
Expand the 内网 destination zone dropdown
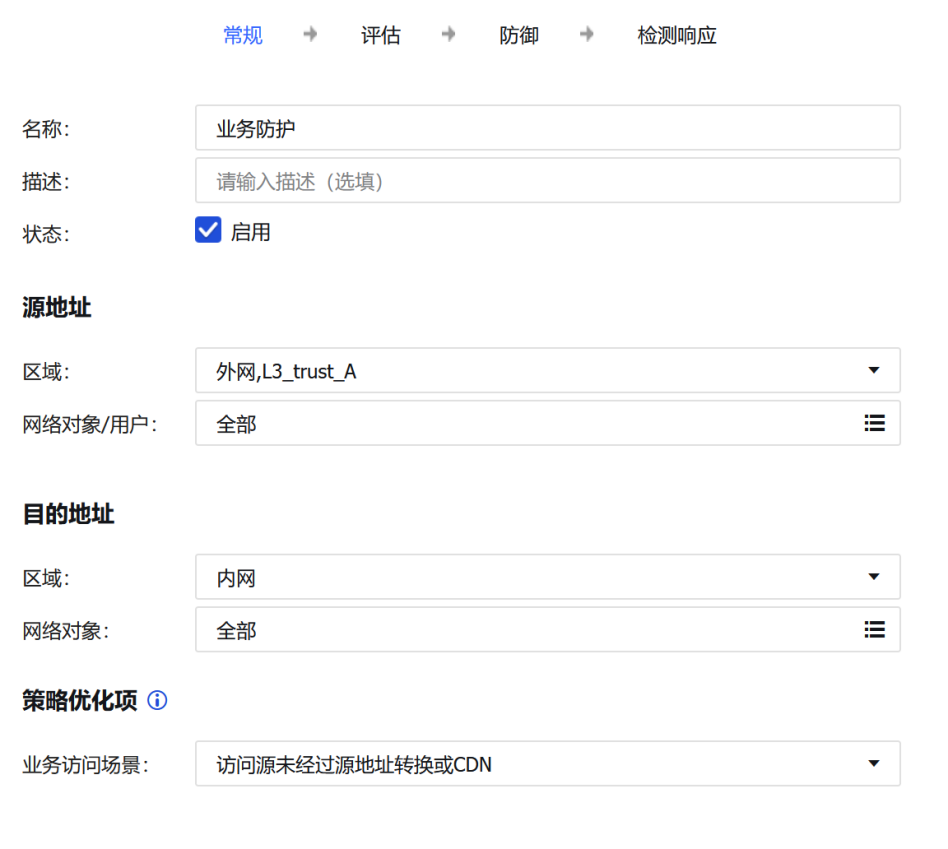coord(530,577)
